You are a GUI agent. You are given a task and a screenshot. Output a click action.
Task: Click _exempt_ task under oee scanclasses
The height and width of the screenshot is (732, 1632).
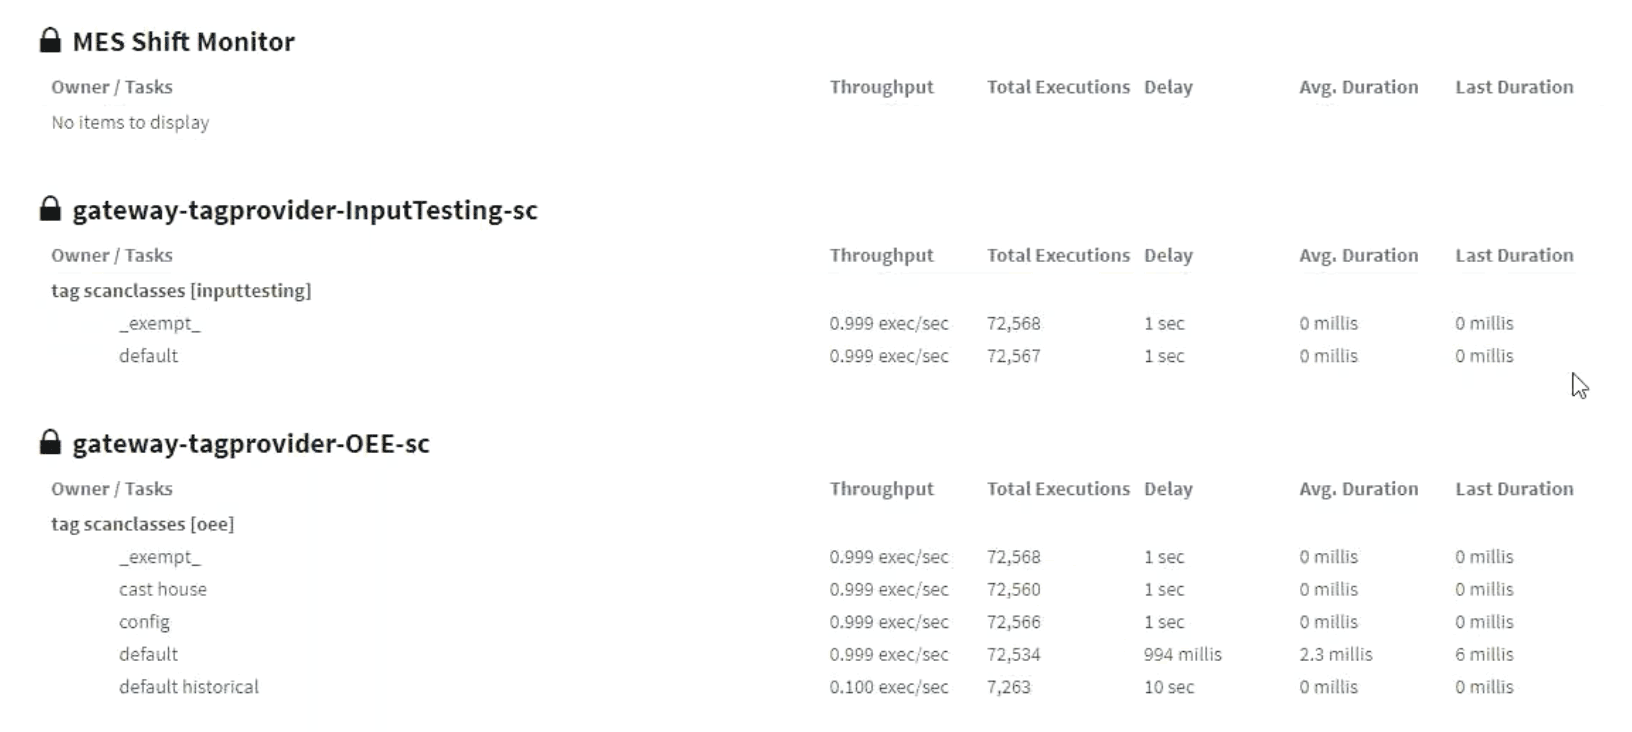159,557
